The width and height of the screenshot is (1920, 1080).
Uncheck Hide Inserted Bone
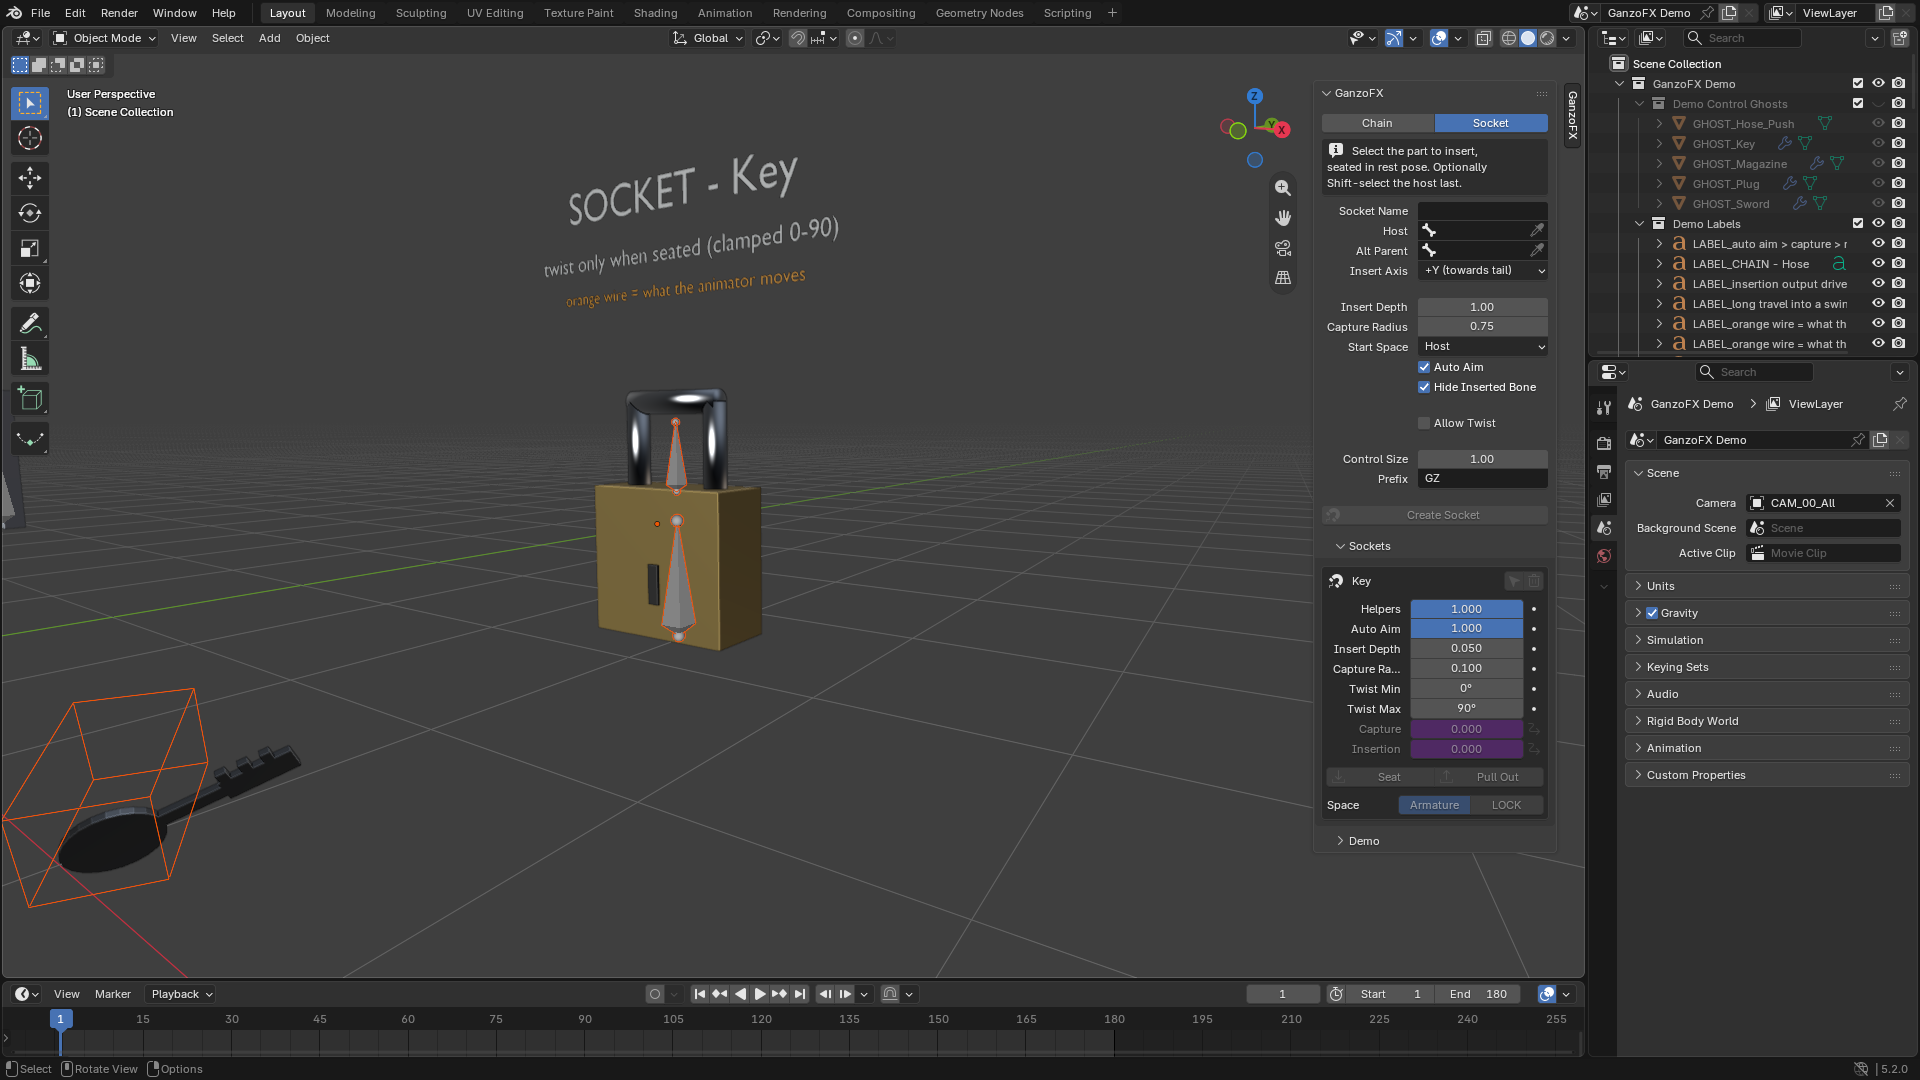pyautogui.click(x=1424, y=387)
